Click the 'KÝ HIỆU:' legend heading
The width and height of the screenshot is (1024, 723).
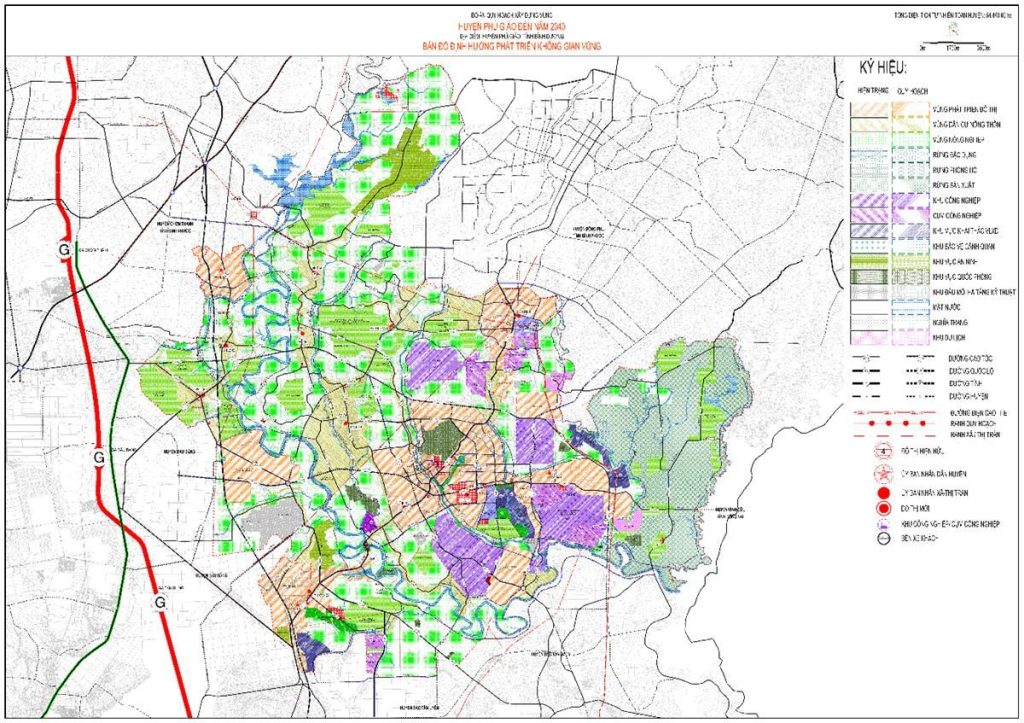point(881,69)
